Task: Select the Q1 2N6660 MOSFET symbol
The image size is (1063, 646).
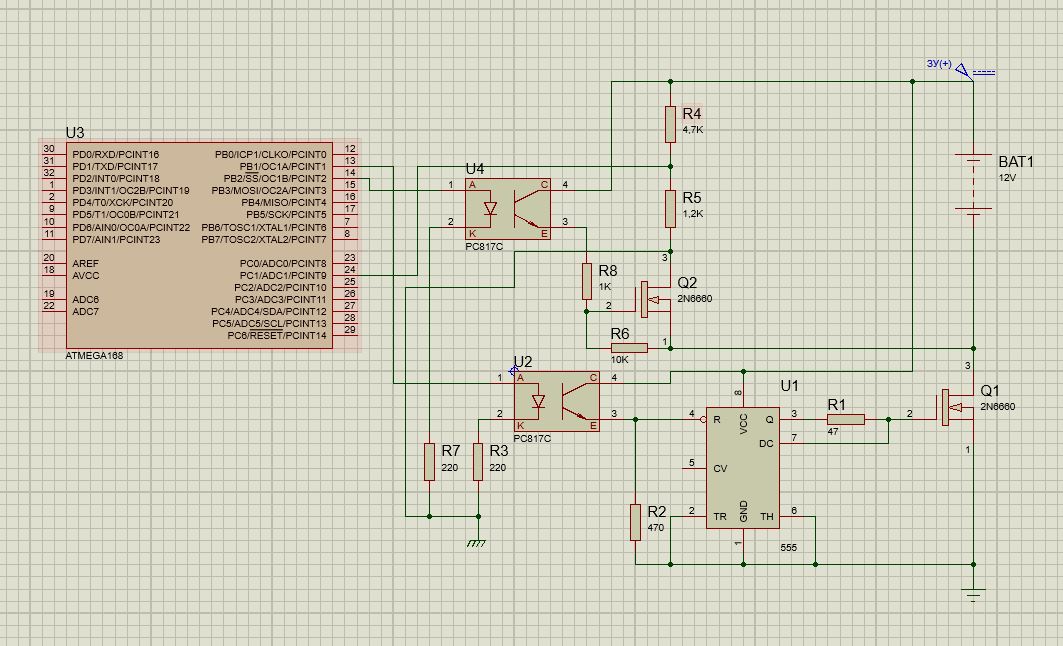Action: (x=952, y=409)
